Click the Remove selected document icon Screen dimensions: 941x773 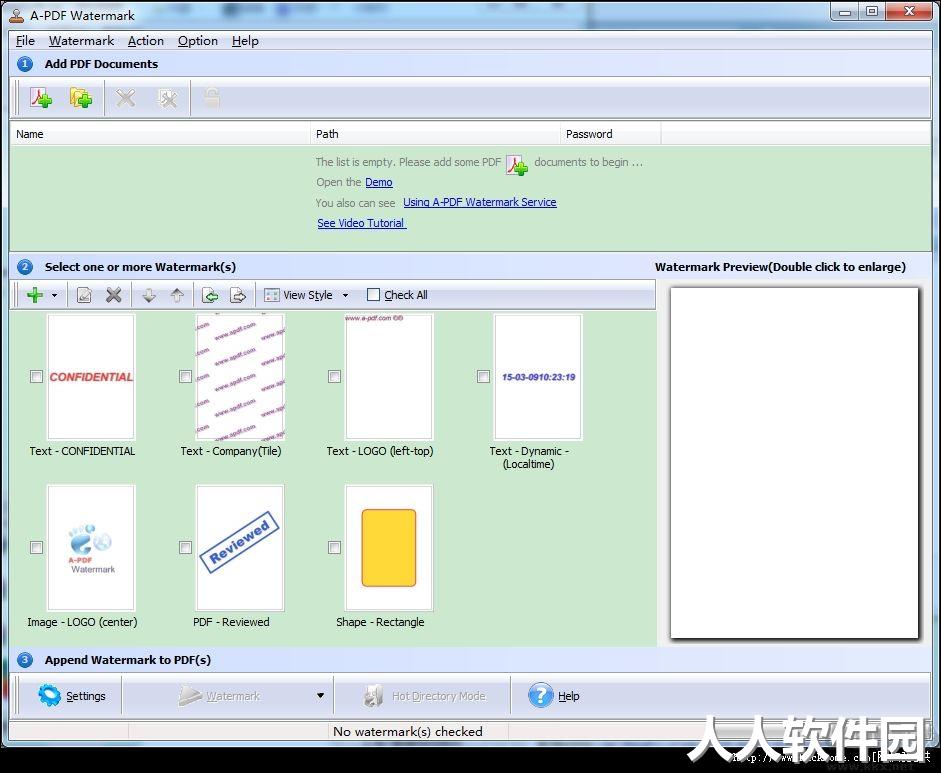(x=125, y=97)
